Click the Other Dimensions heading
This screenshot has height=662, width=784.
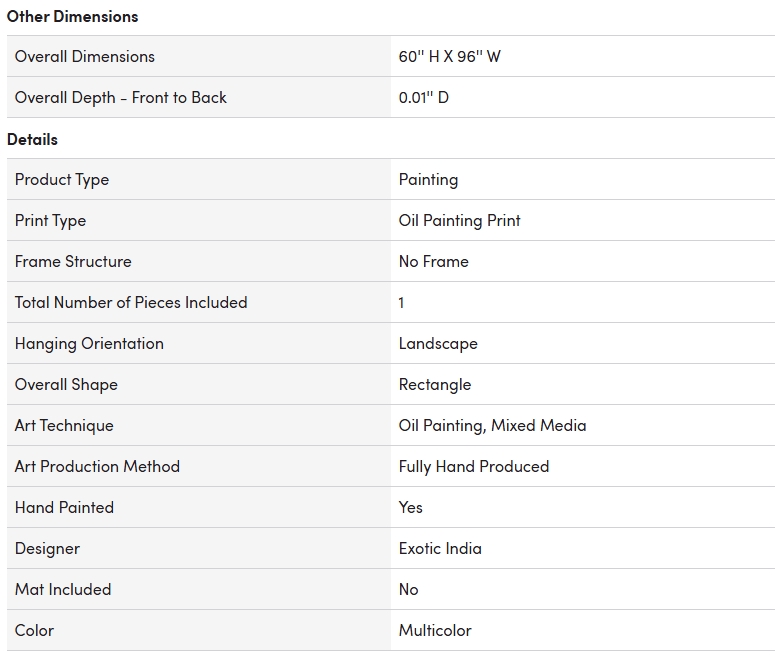[x=72, y=16]
